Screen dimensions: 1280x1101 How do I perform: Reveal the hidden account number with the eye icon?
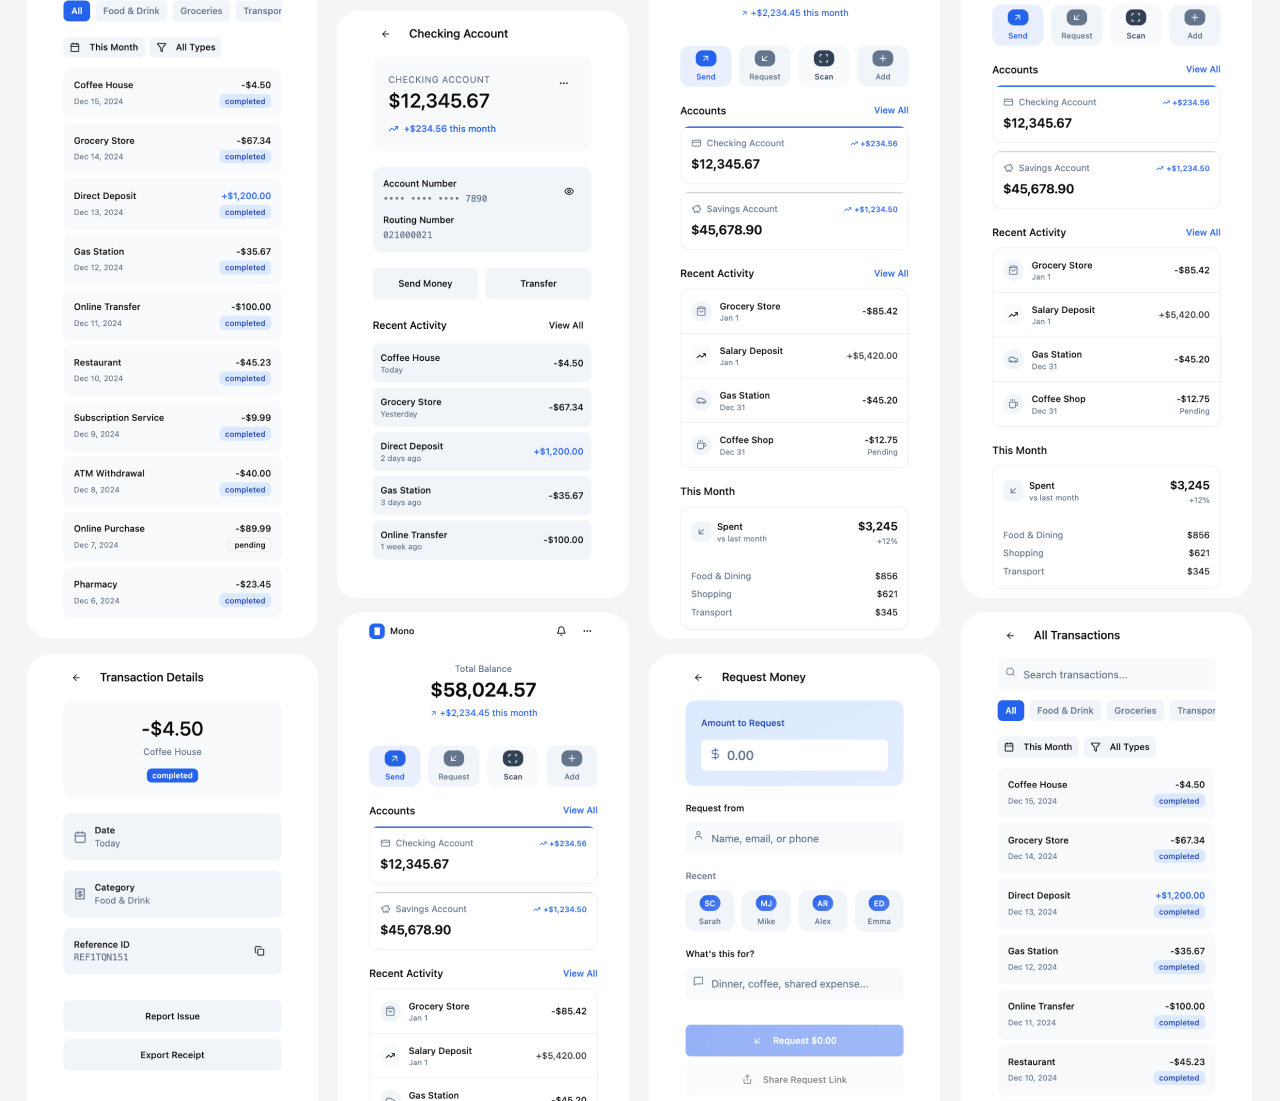[x=569, y=191]
